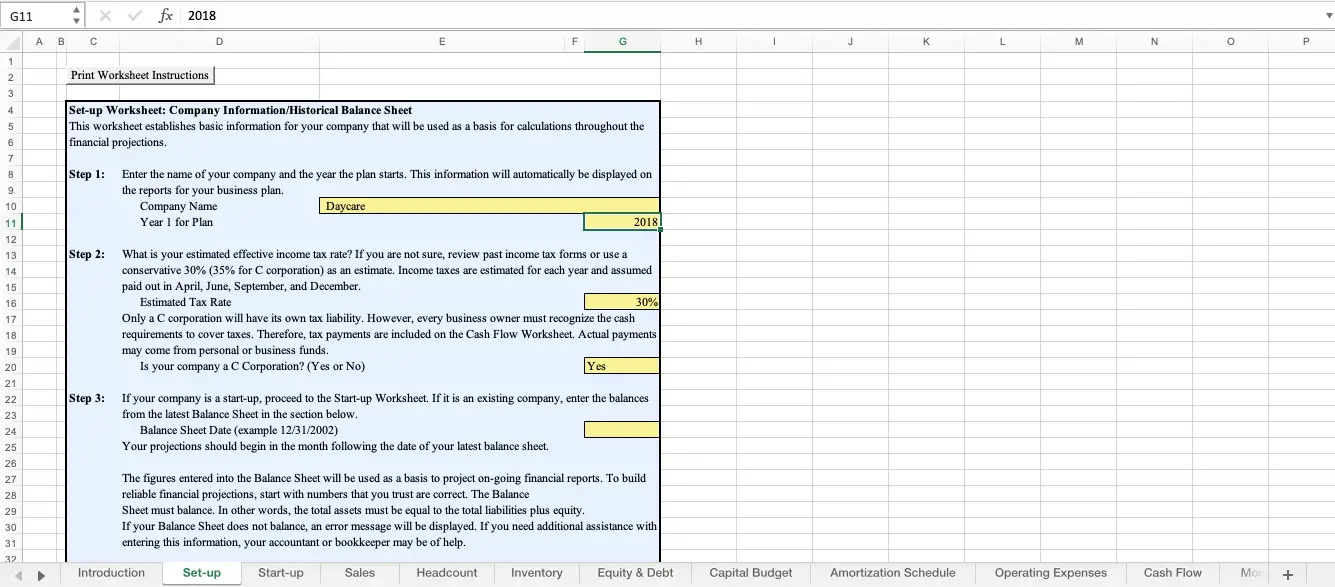Image resolution: width=1335 pixels, height=587 pixels.
Task: Select the Introduction sheet tab
Action: [111, 573]
